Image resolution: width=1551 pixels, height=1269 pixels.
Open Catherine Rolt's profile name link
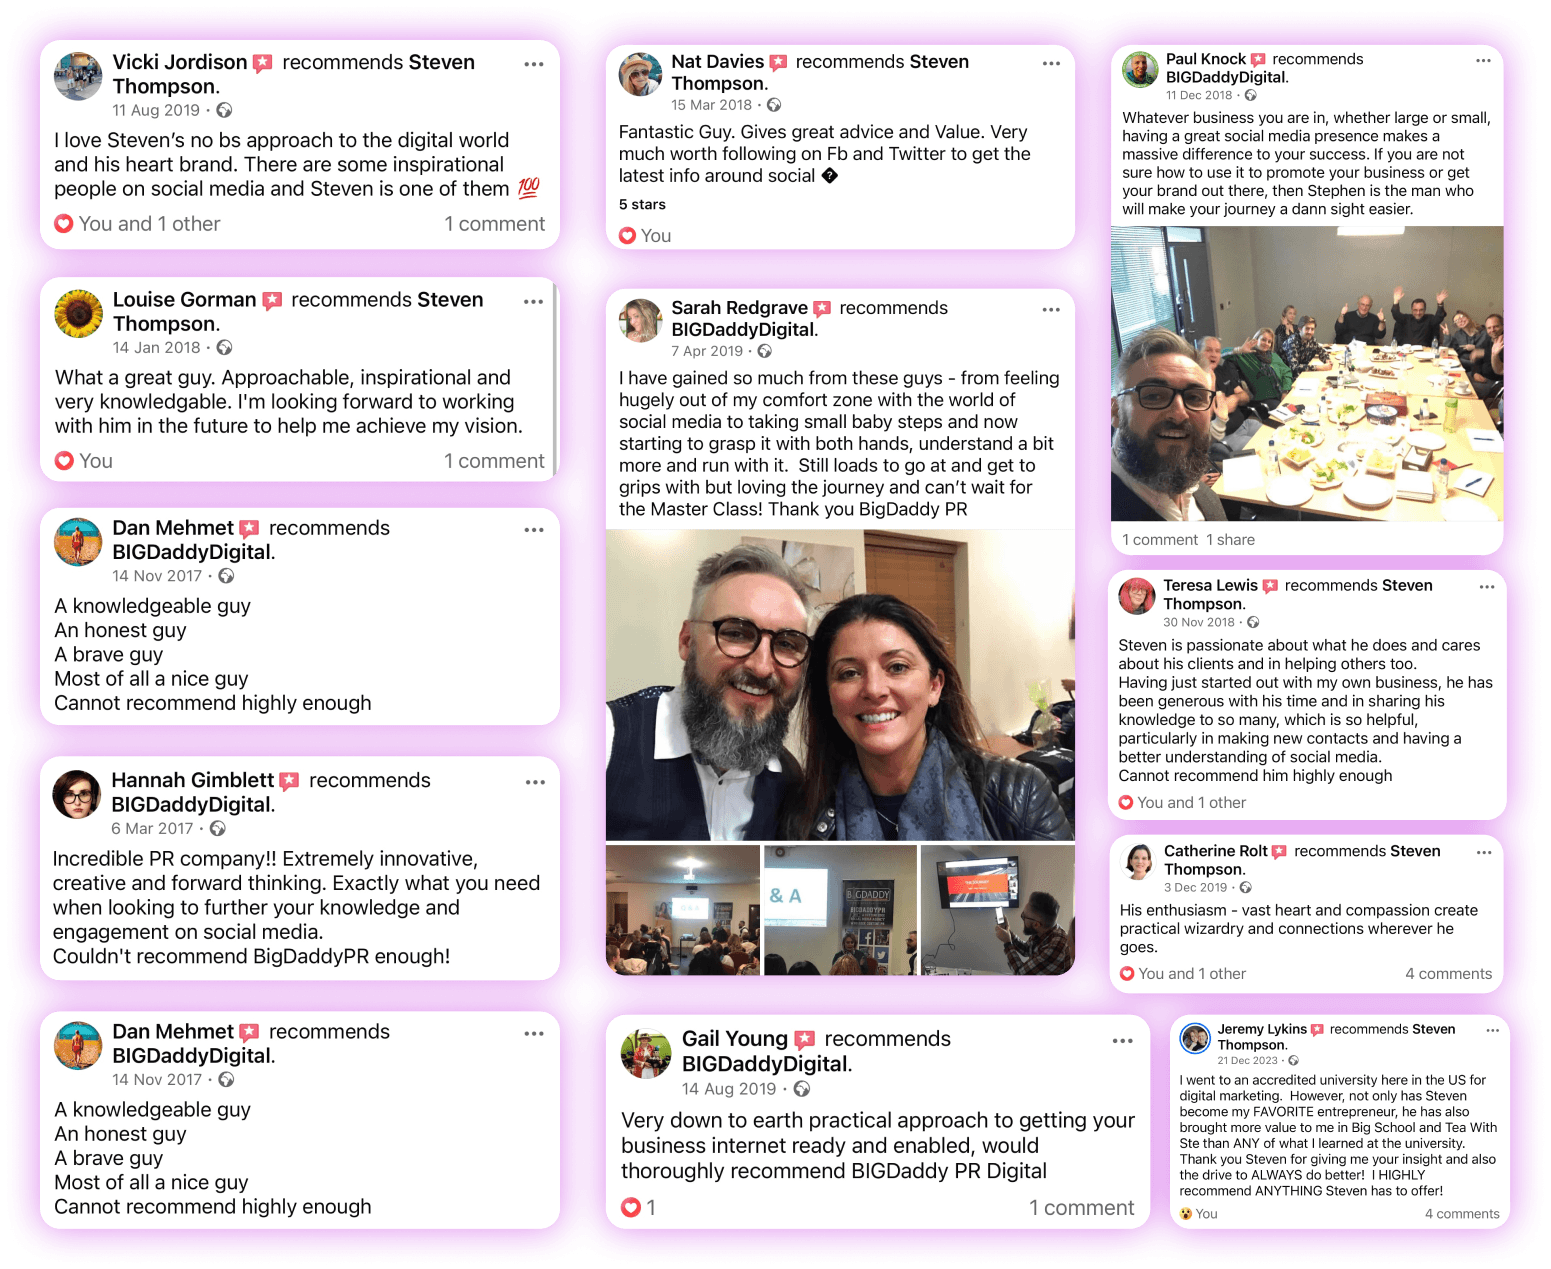coord(1215,851)
